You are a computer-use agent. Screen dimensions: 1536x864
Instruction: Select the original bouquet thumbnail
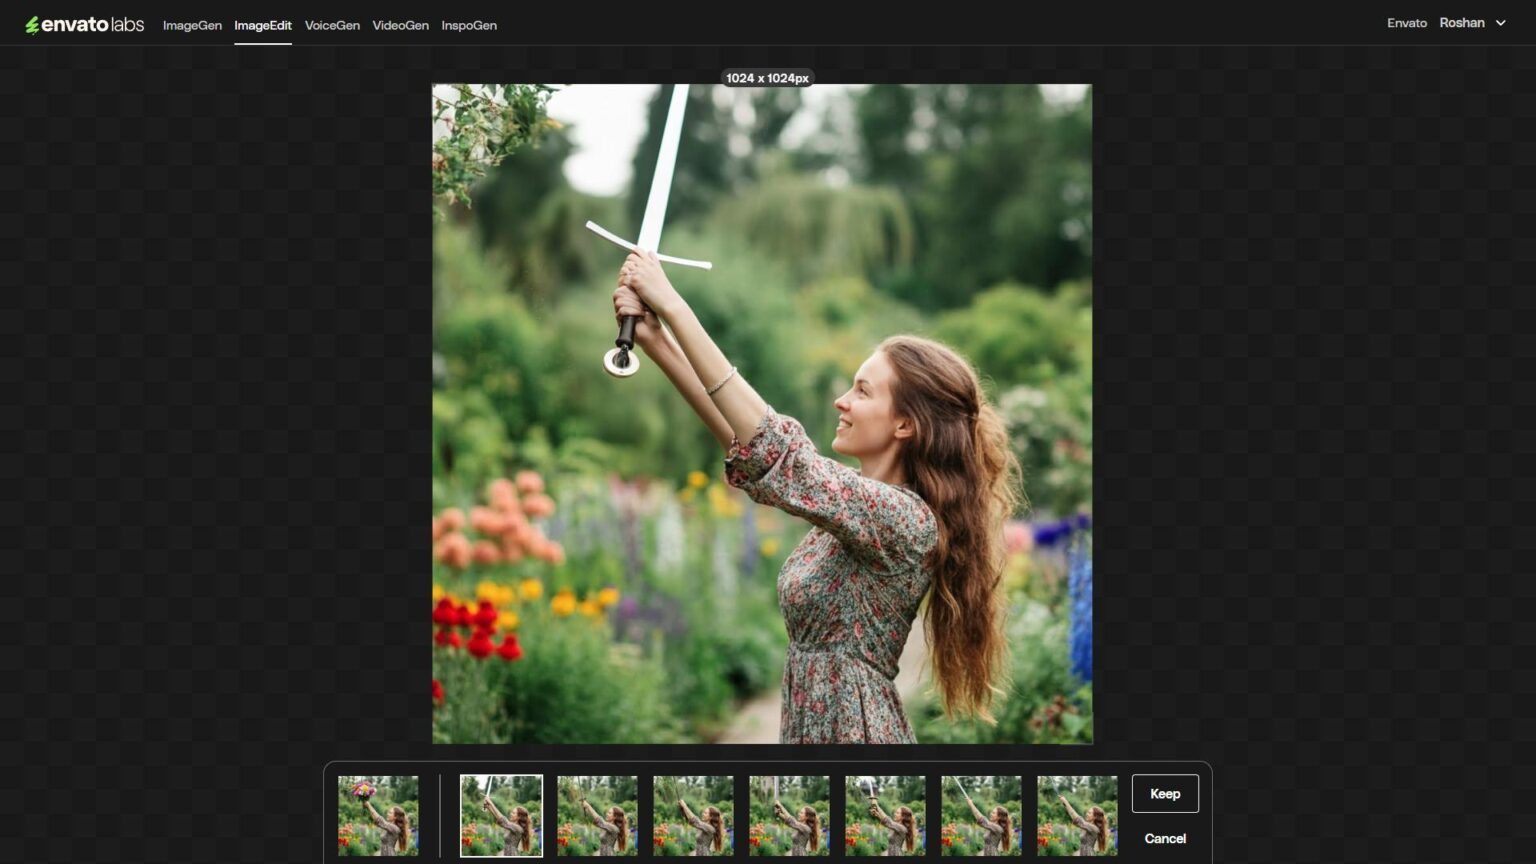[x=378, y=815]
